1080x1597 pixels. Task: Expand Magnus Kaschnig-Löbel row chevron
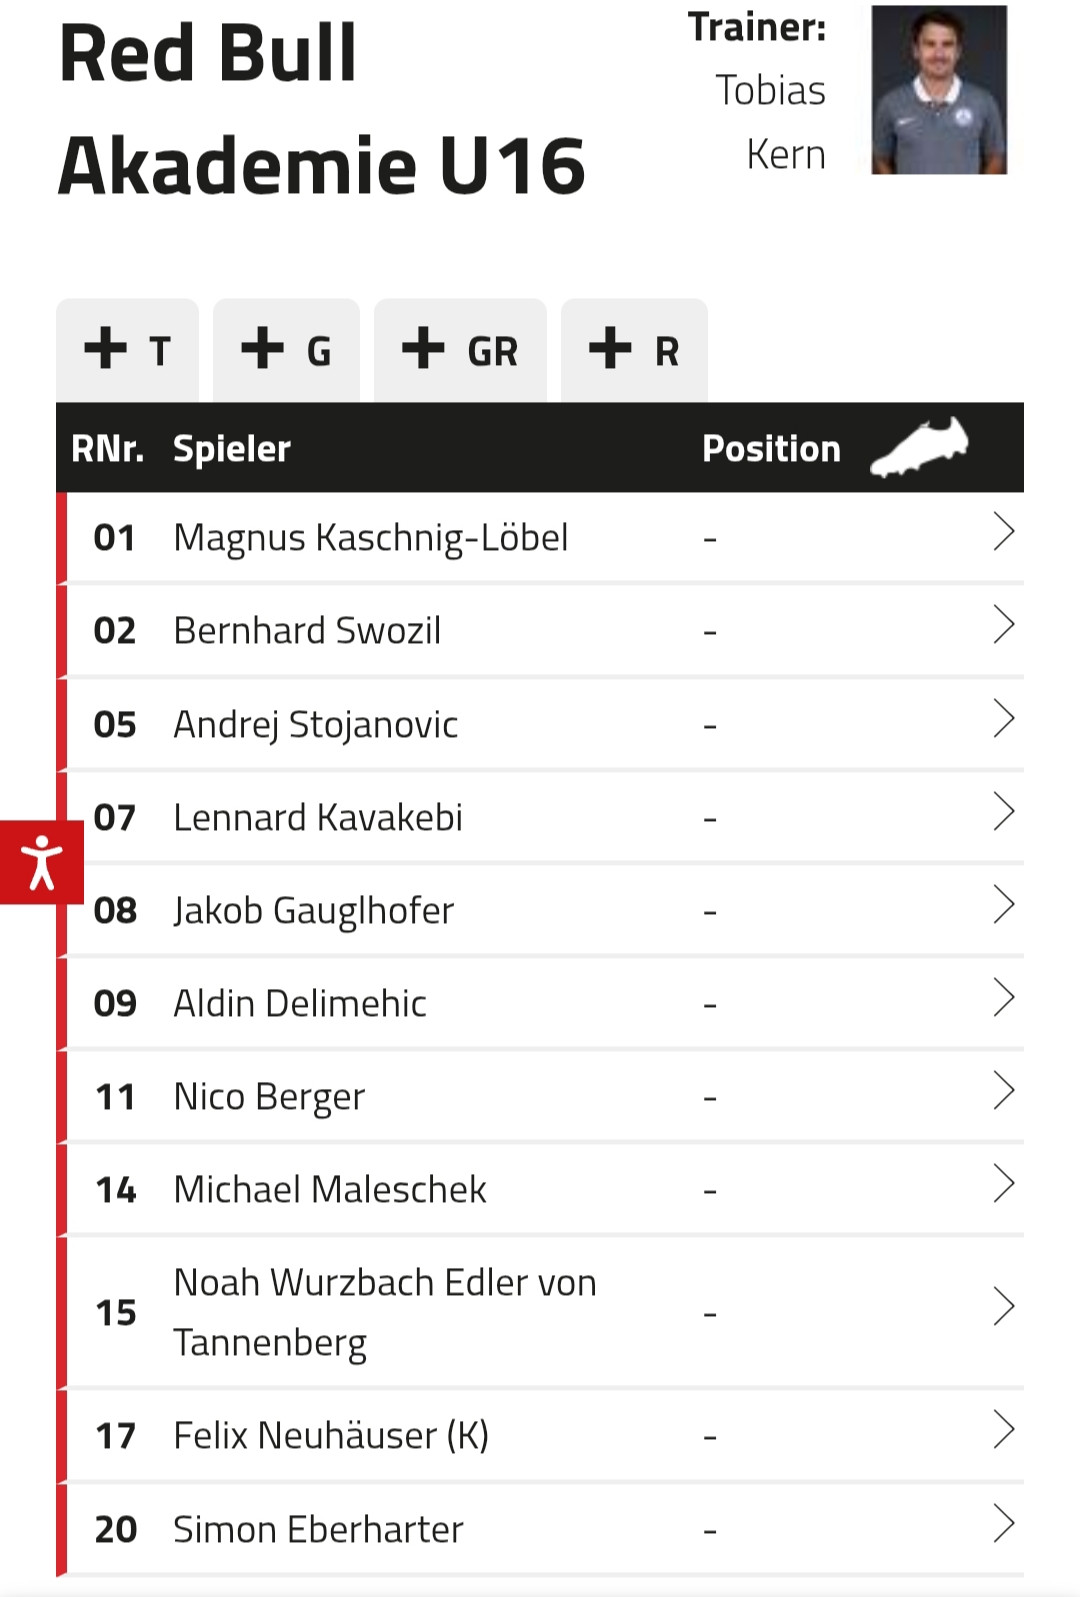(1003, 532)
